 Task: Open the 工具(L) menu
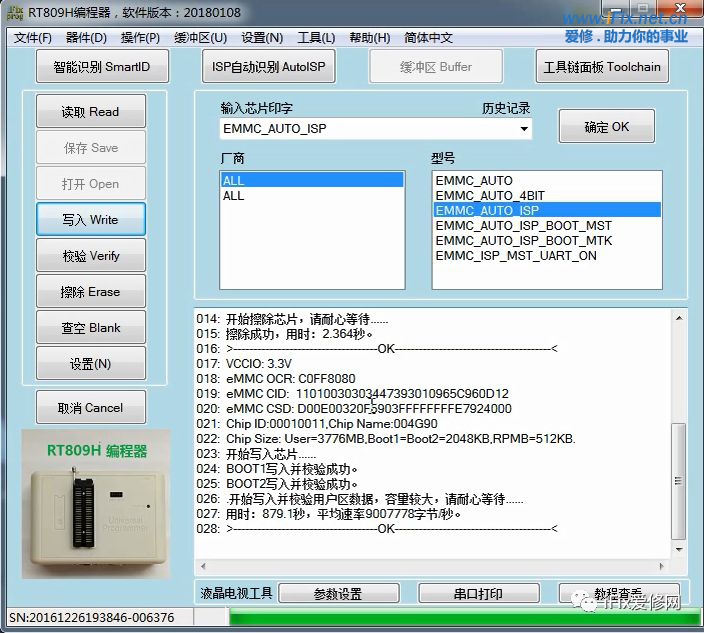(316, 38)
